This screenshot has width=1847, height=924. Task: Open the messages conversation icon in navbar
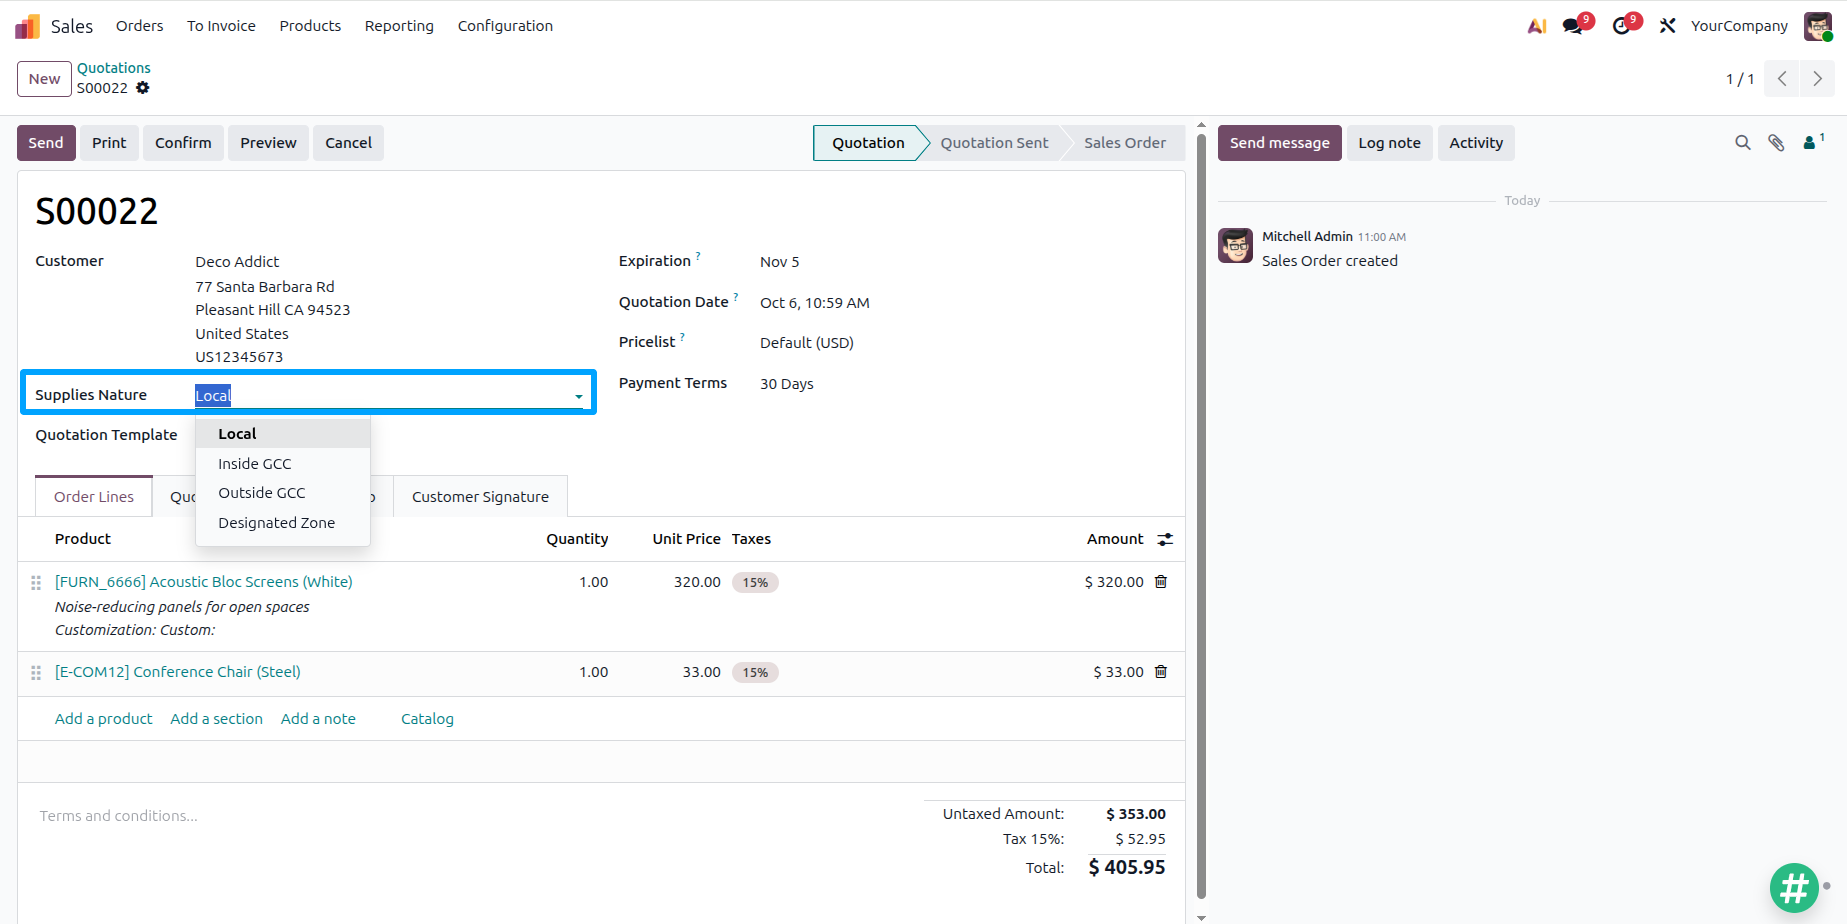click(x=1573, y=26)
